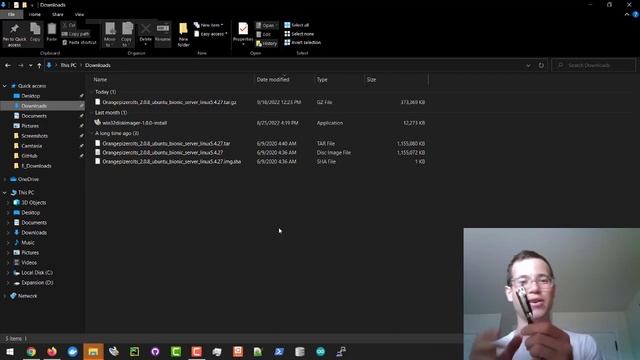
Task: Open Music under This PC
Action: click(28, 242)
